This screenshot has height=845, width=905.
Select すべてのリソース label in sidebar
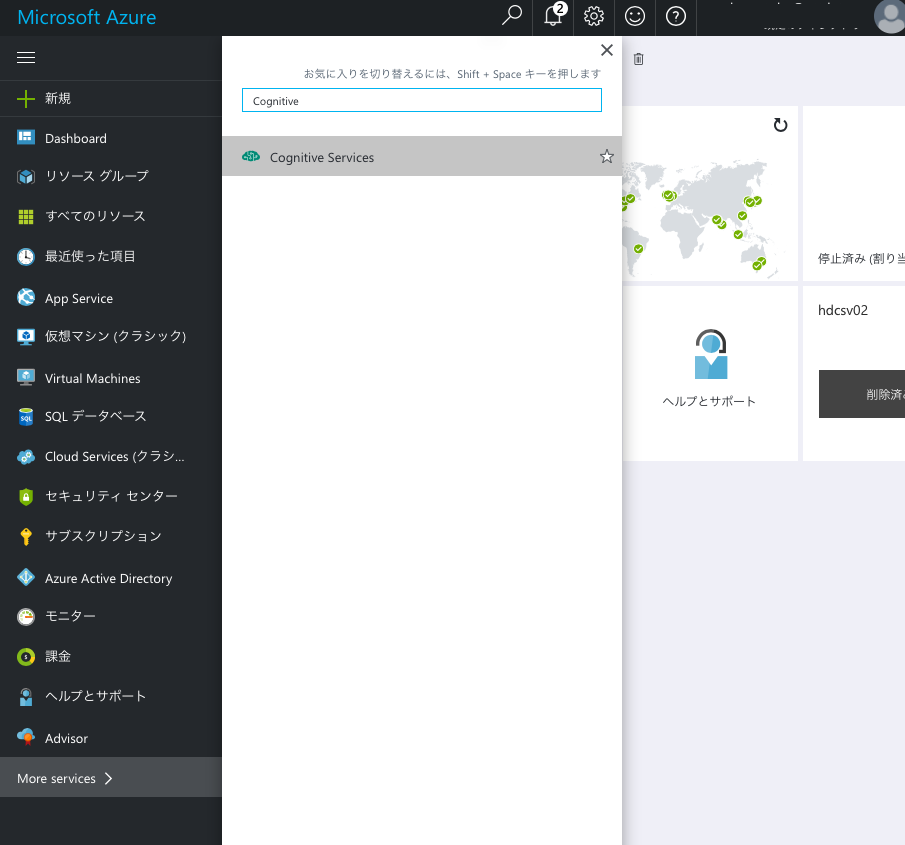[95, 216]
